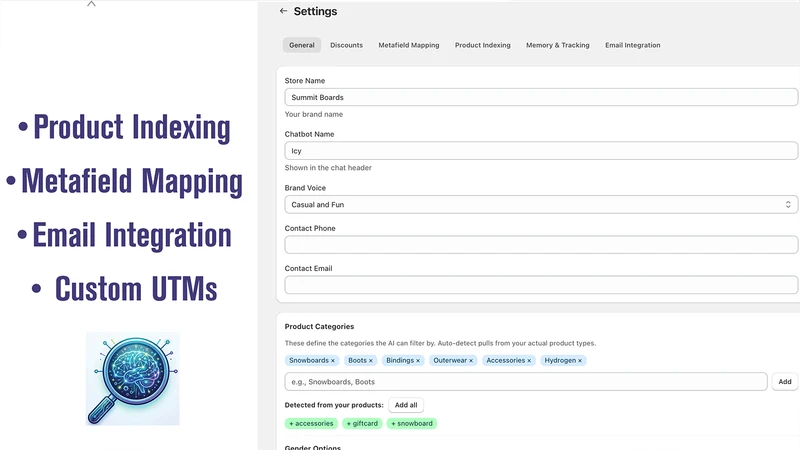
Task: Remove the Boots category tag
Action: [370, 361]
